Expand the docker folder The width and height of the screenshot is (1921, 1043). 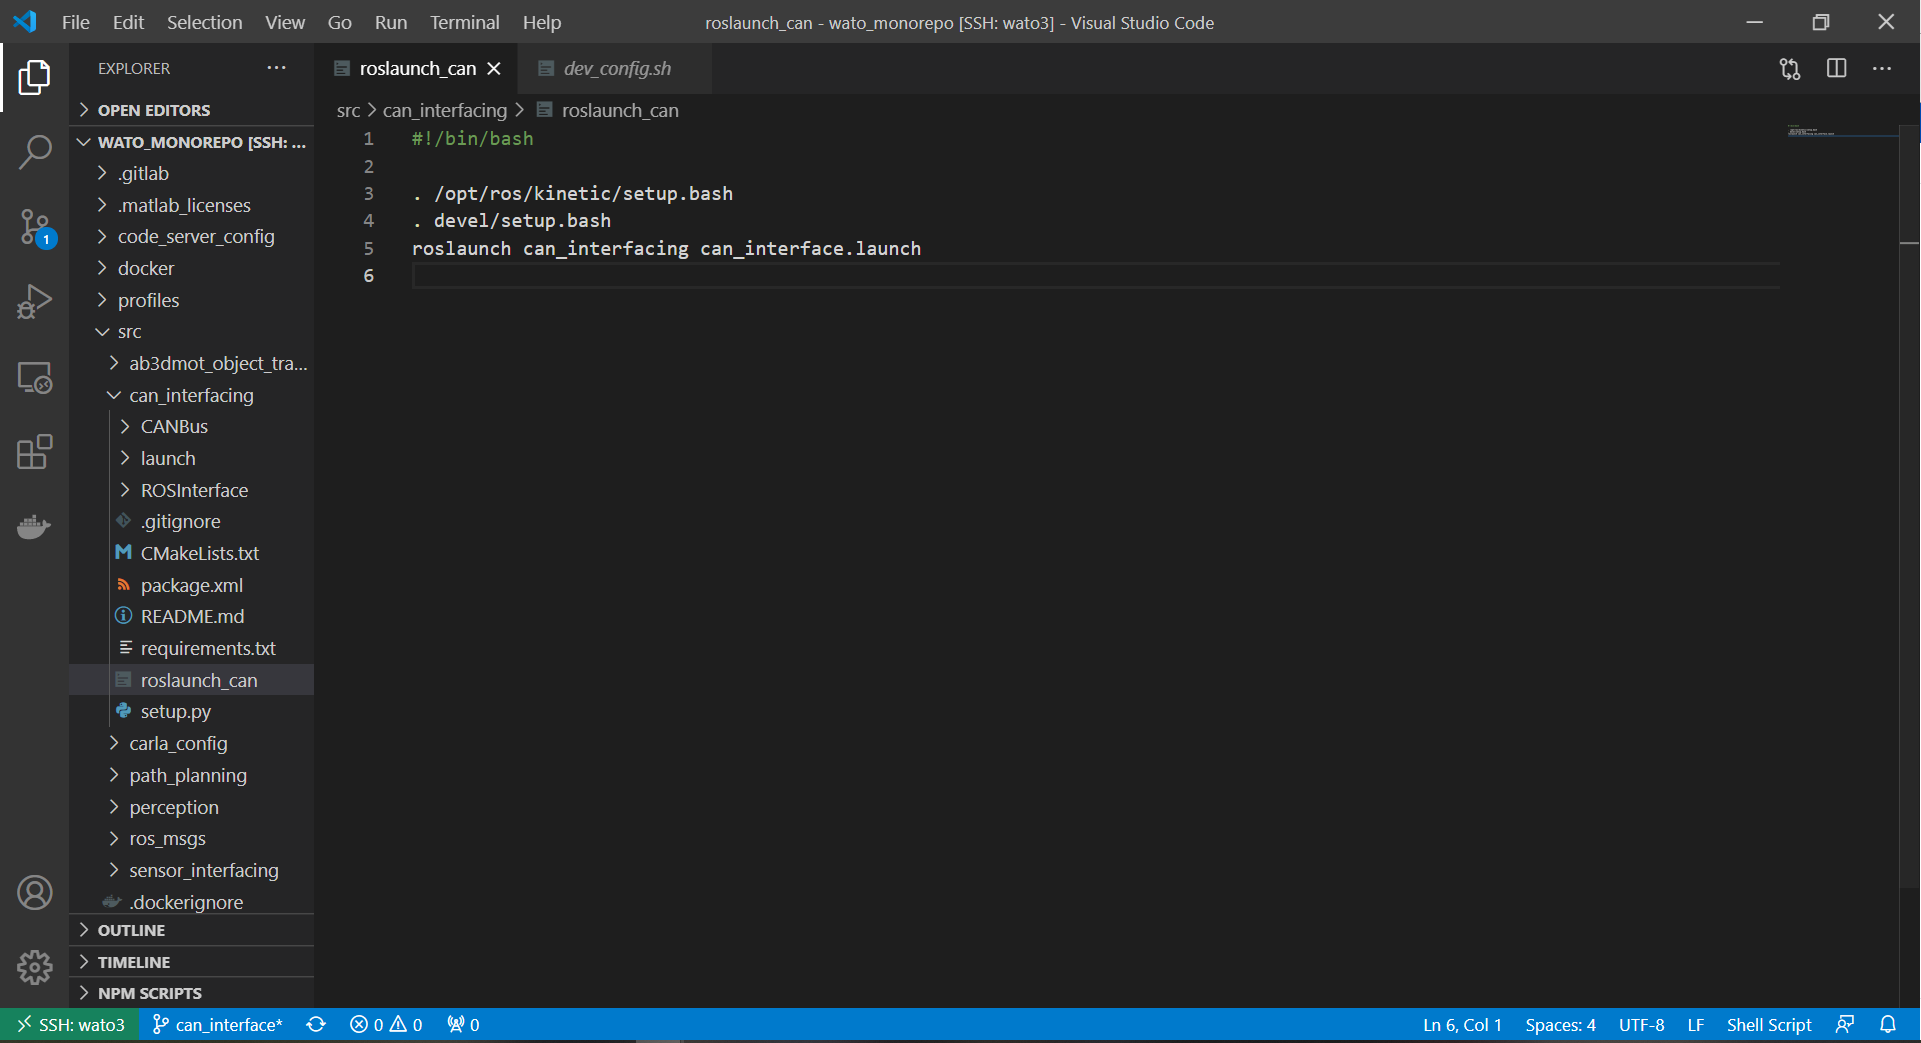[191, 268]
